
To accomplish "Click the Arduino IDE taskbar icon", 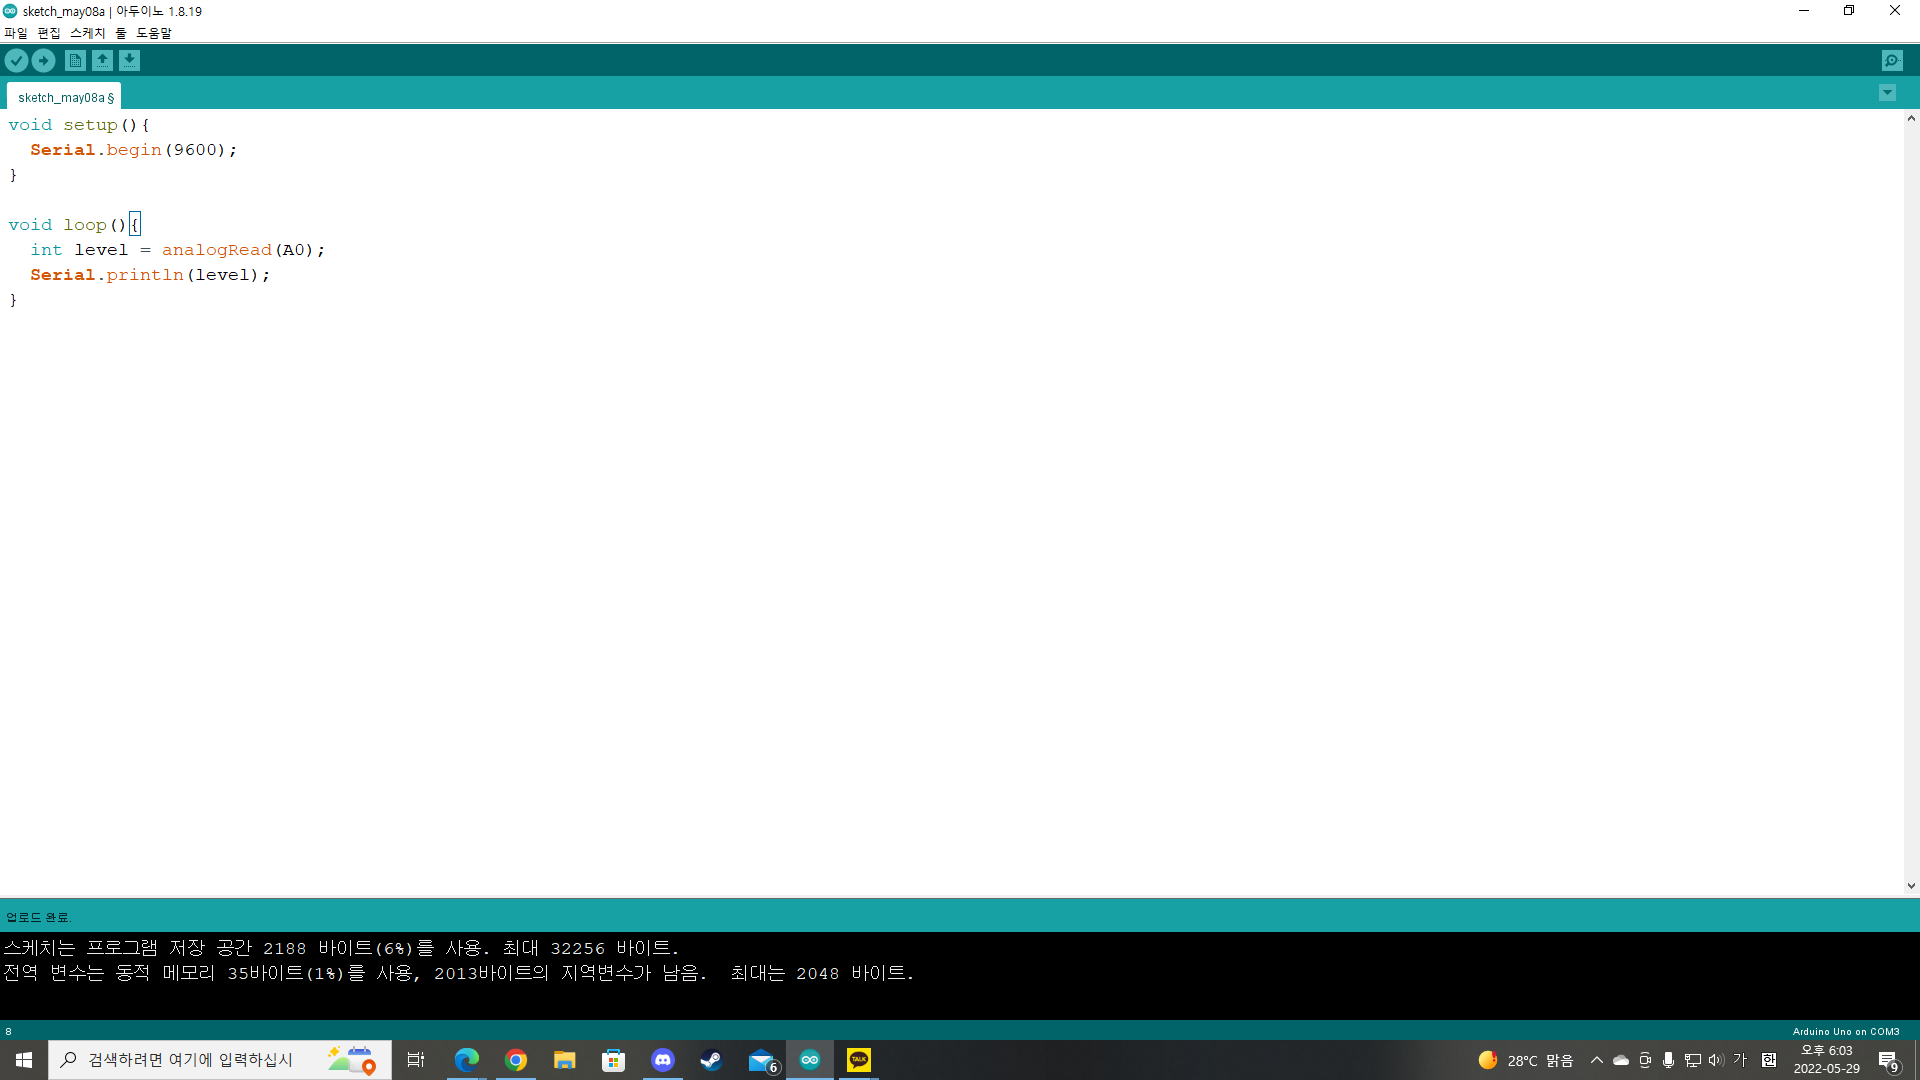I will pos(810,1060).
